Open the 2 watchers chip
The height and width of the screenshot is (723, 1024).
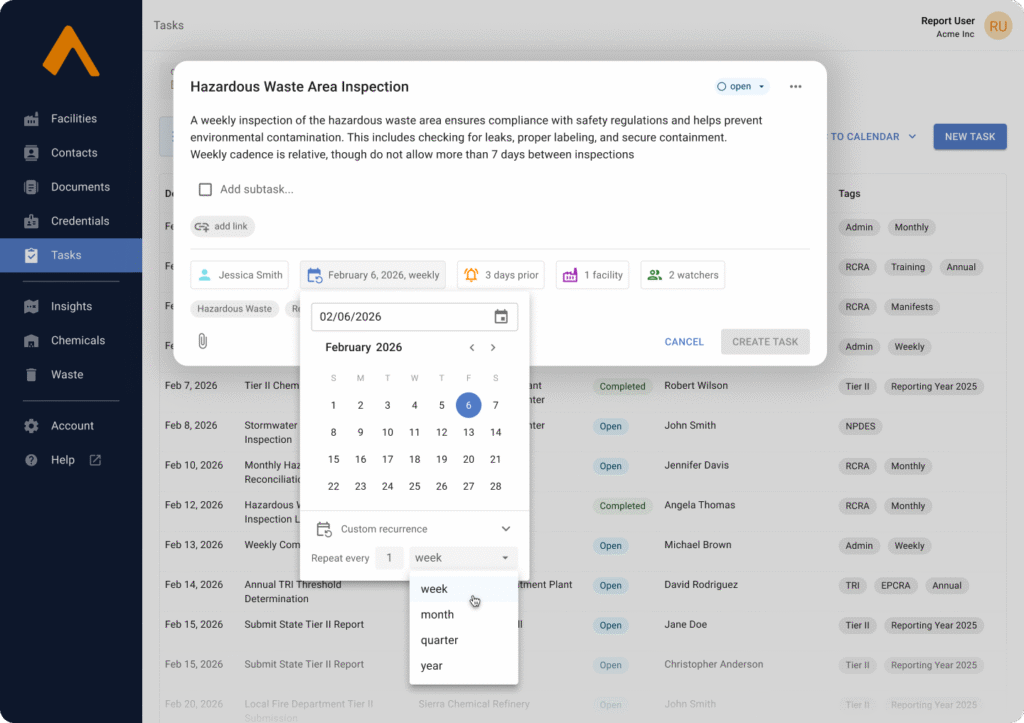pos(682,275)
